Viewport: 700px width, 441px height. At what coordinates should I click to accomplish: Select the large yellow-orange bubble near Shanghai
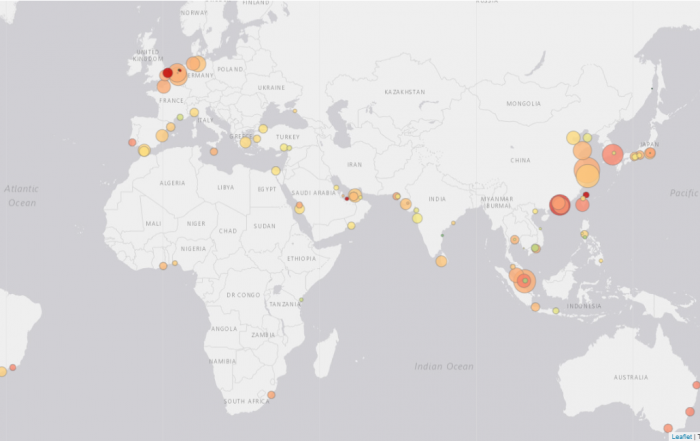pyautogui.click(x=587, y=174)
